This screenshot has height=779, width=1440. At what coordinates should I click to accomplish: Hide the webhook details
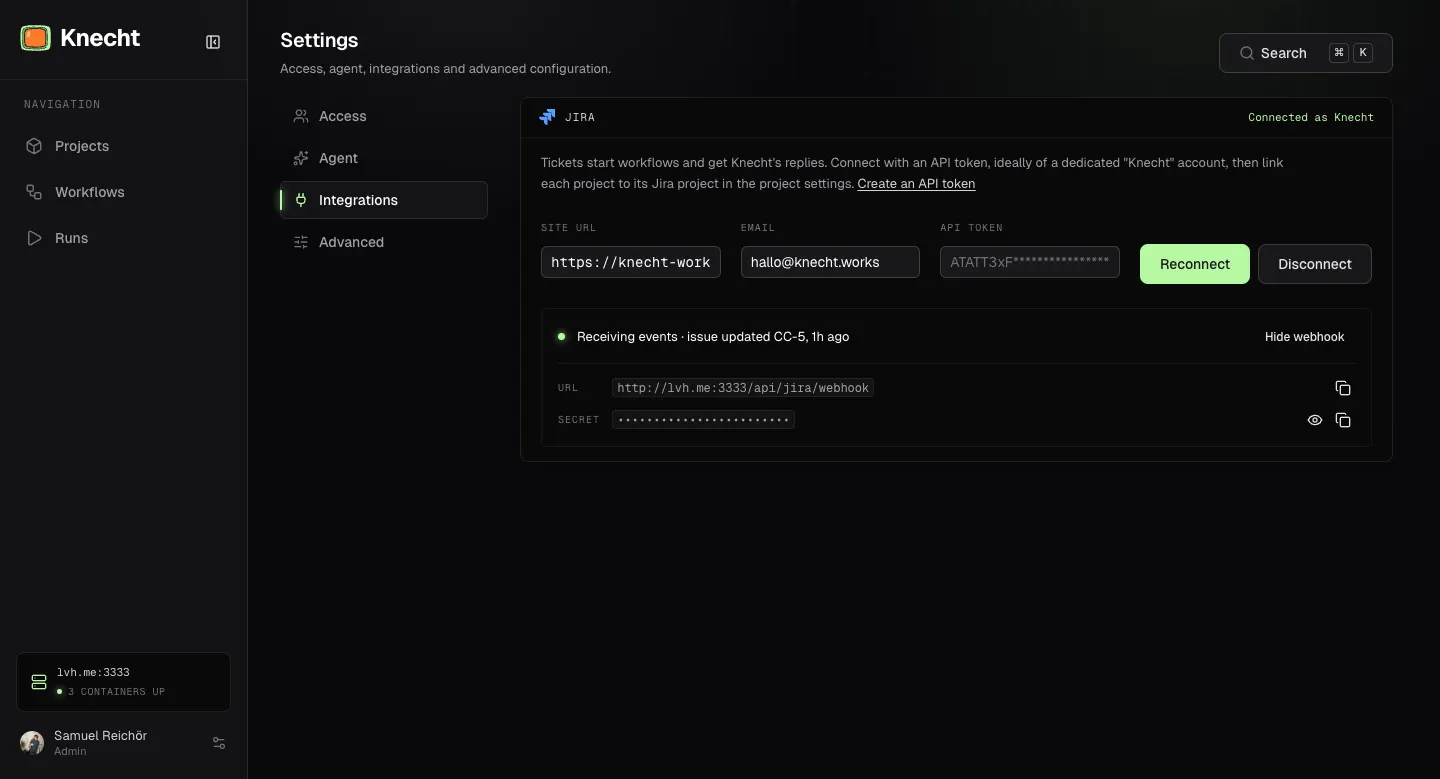[x=1304, y=337]
